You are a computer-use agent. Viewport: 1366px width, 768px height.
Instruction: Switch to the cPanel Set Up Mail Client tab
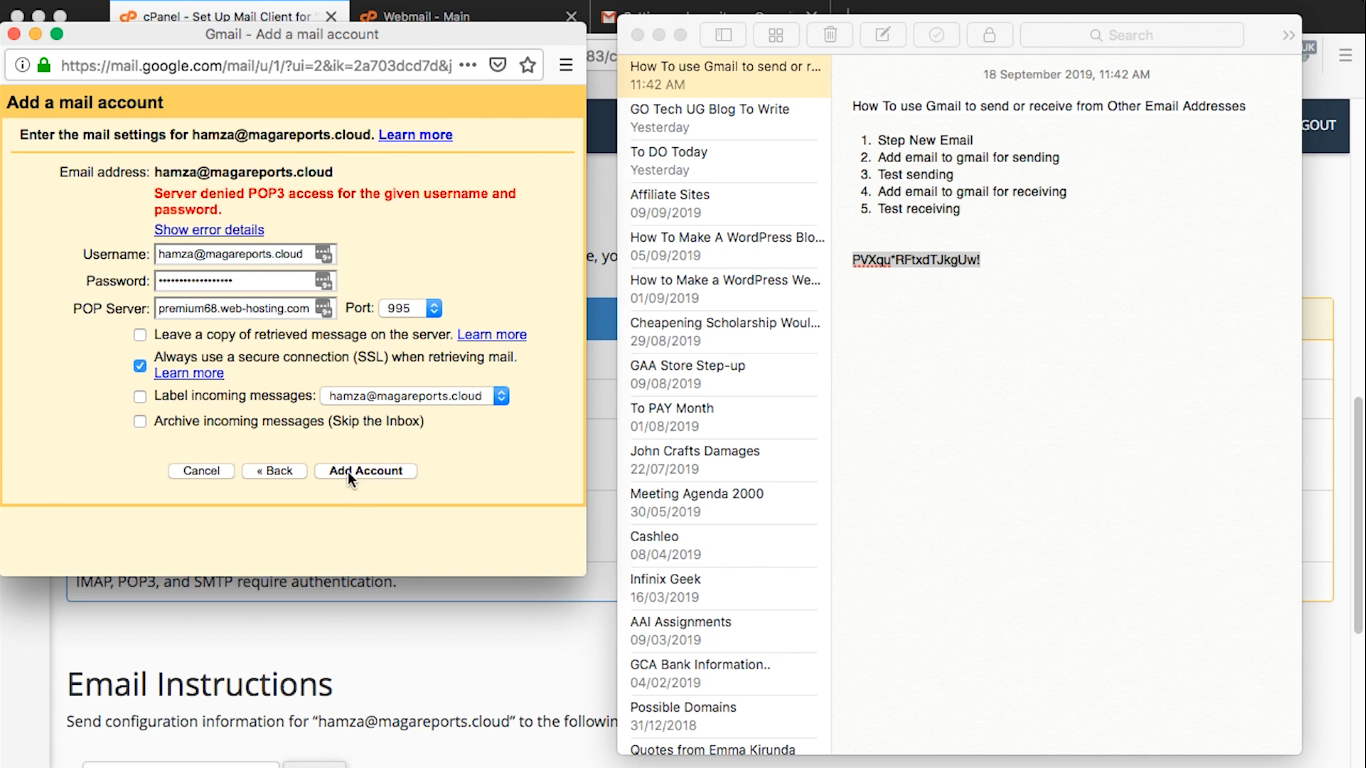230,17
